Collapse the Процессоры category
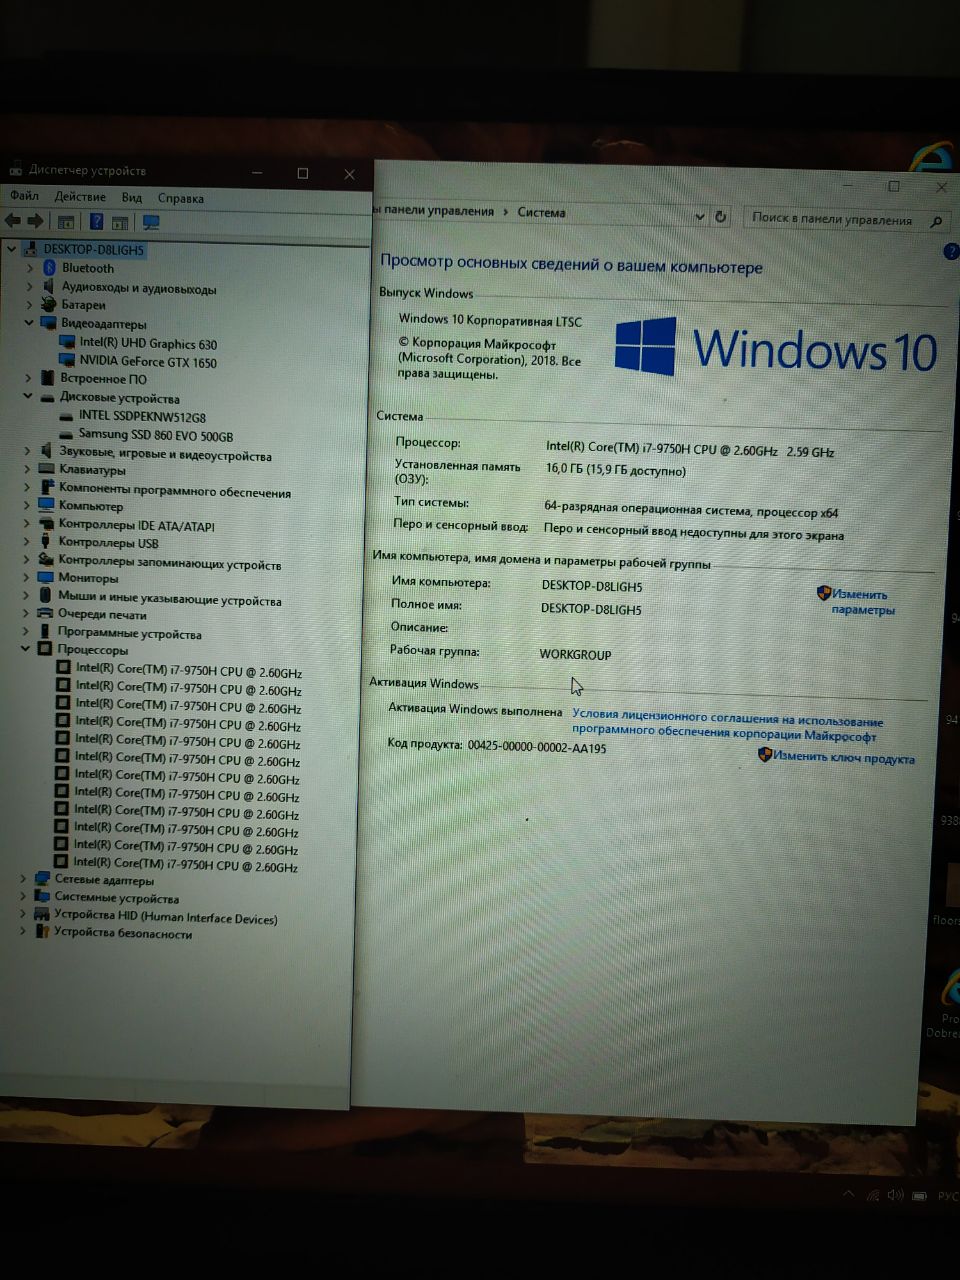Viewport: 960px width, 1280px height. (26, 648)
